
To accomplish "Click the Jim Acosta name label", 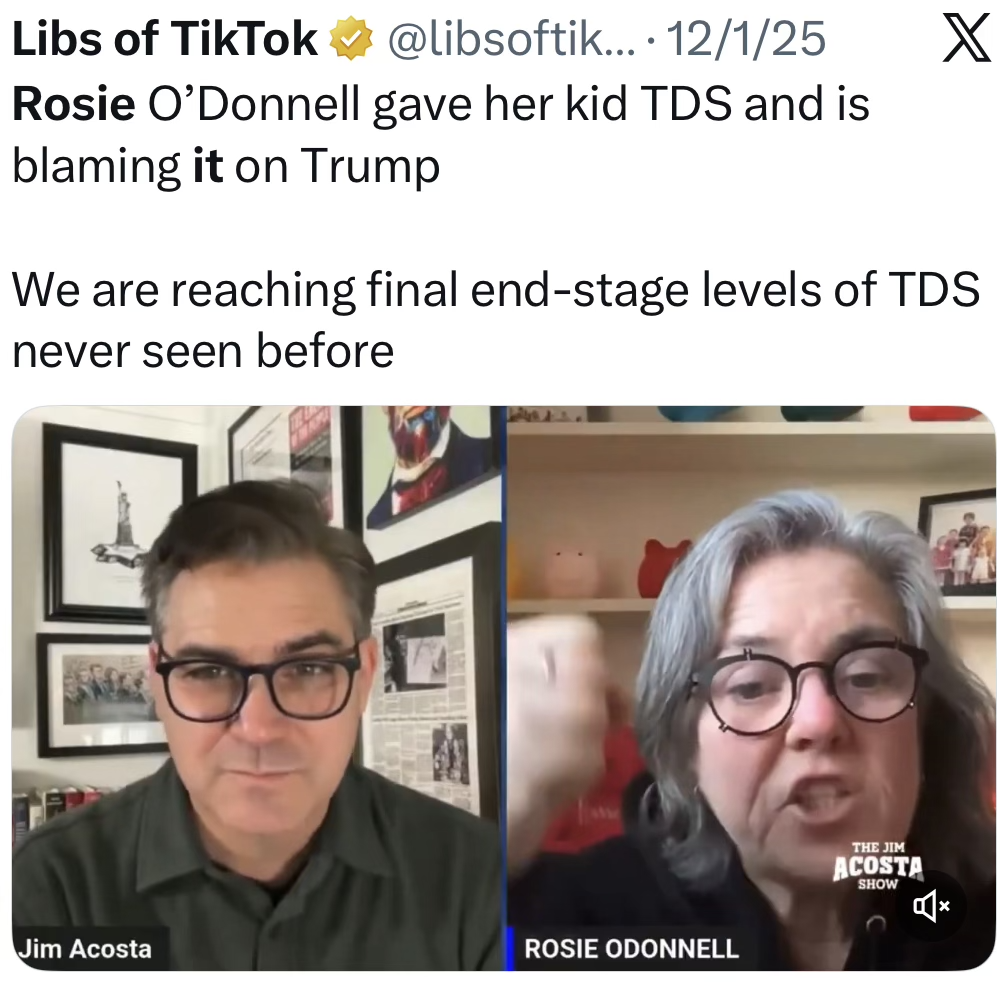I will (86, 948).
